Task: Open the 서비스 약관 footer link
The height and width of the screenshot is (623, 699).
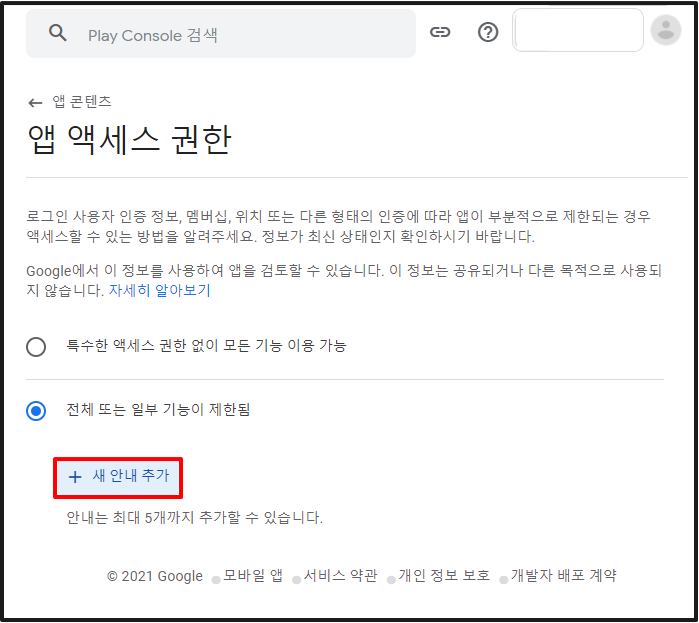Action: (340, 576)
